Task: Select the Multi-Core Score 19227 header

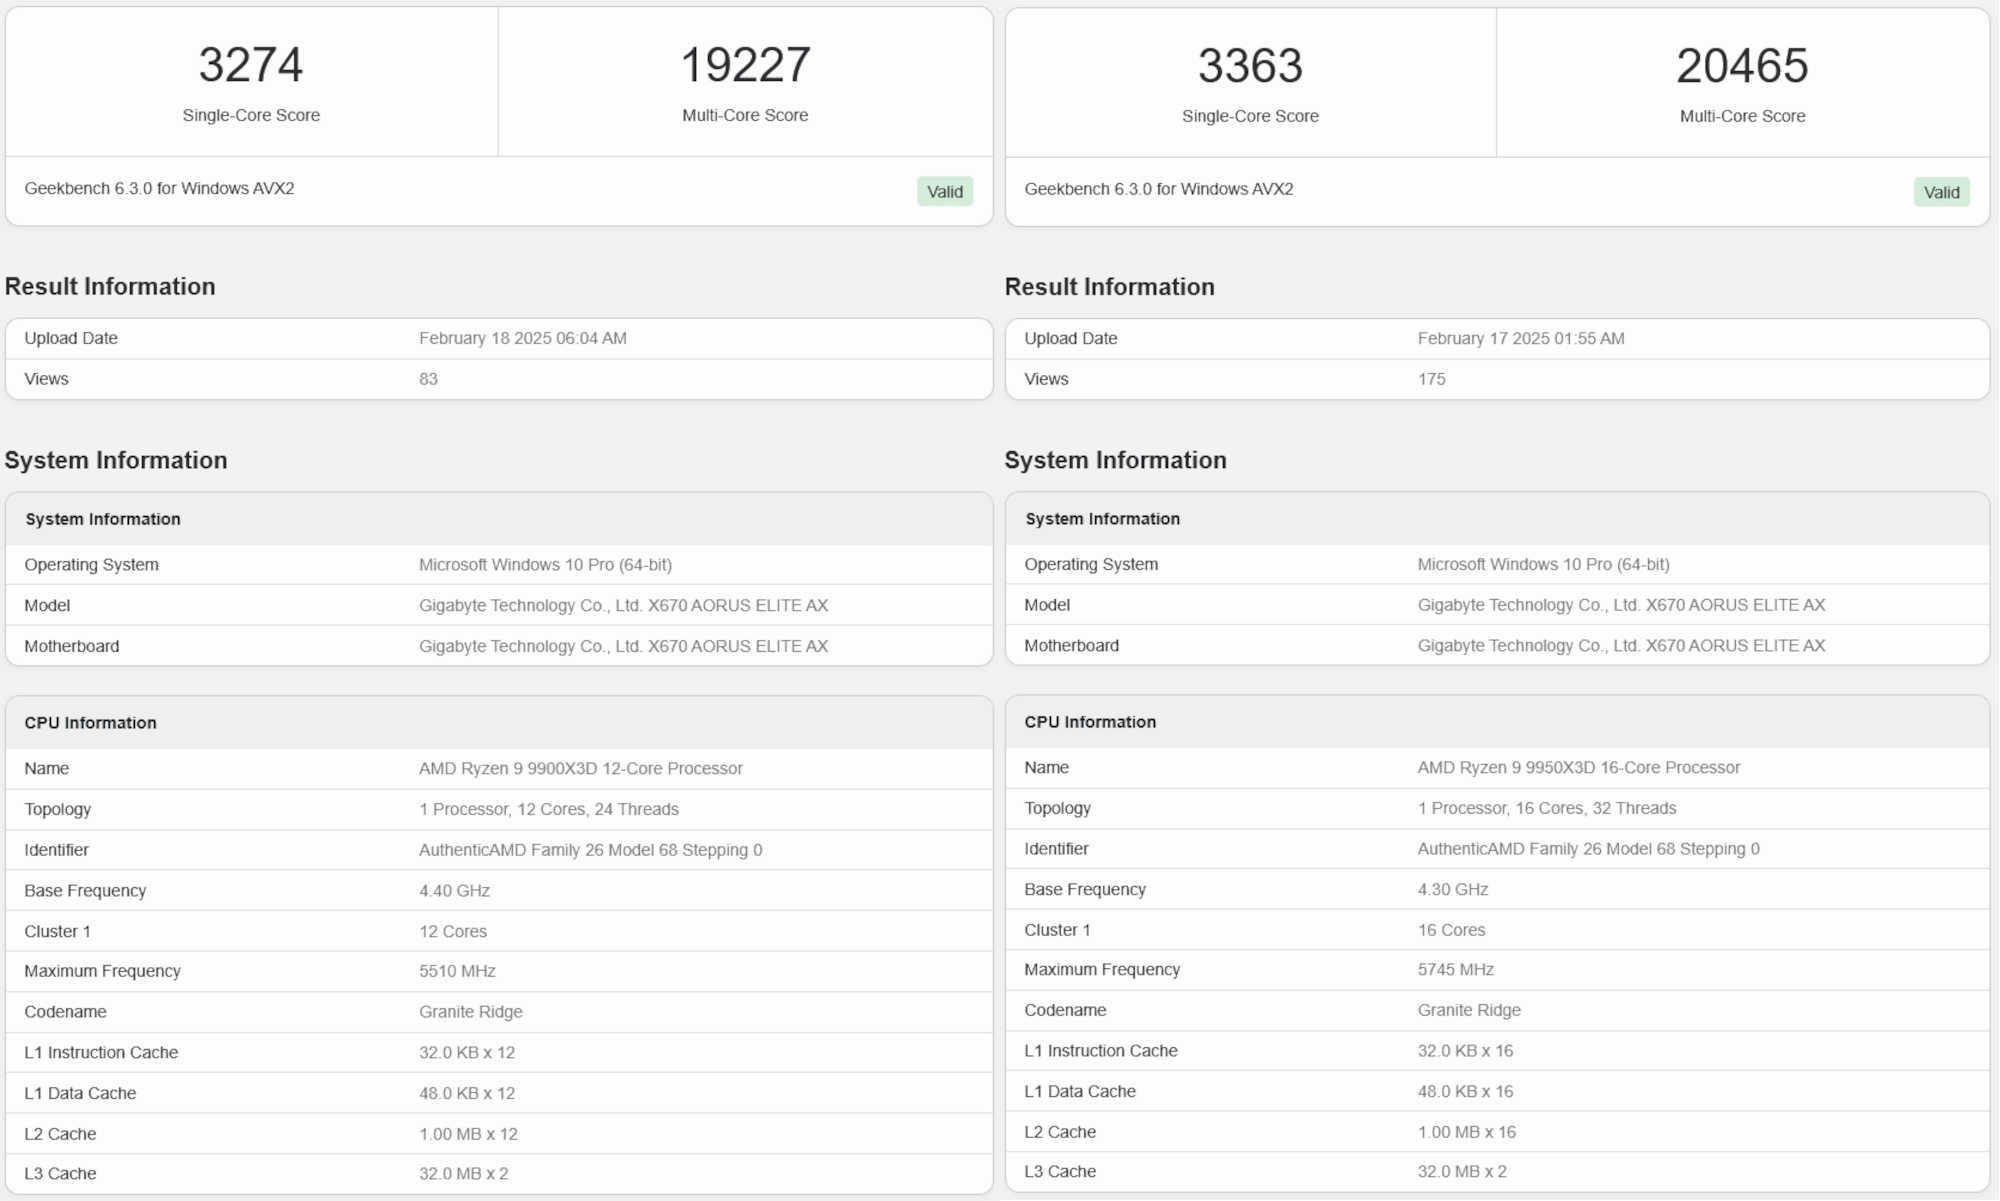Action: 744,65
